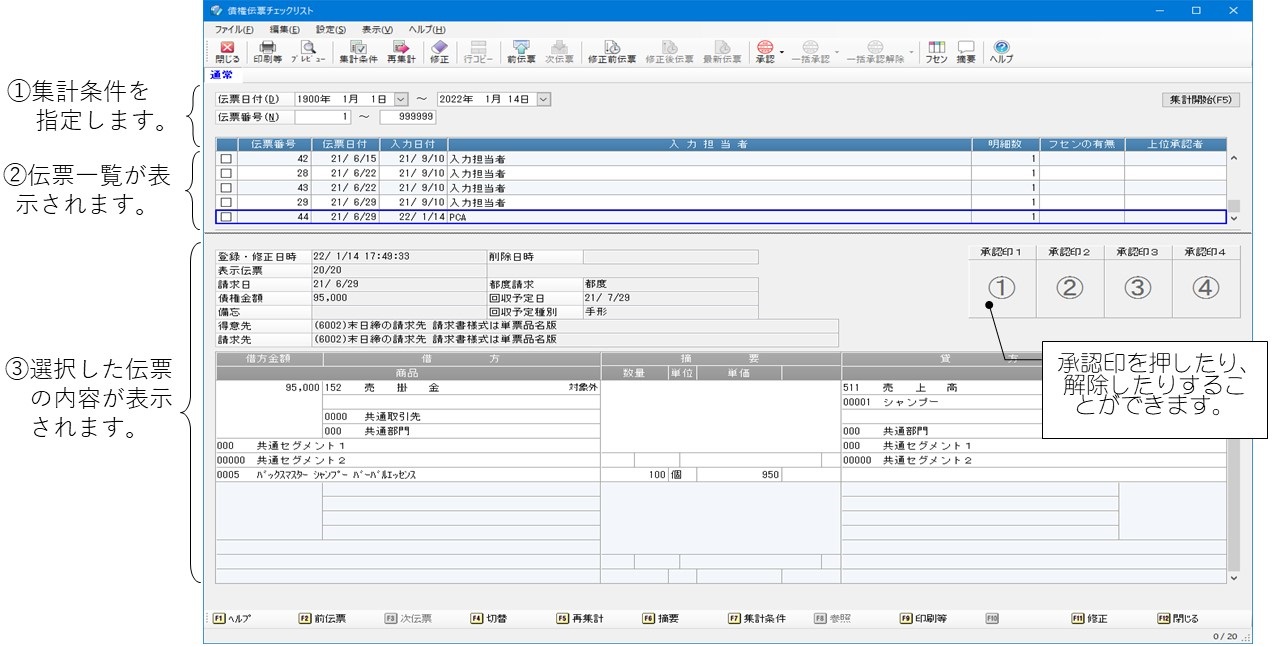Click the 閉じる toolbar icon

[227, 52]
